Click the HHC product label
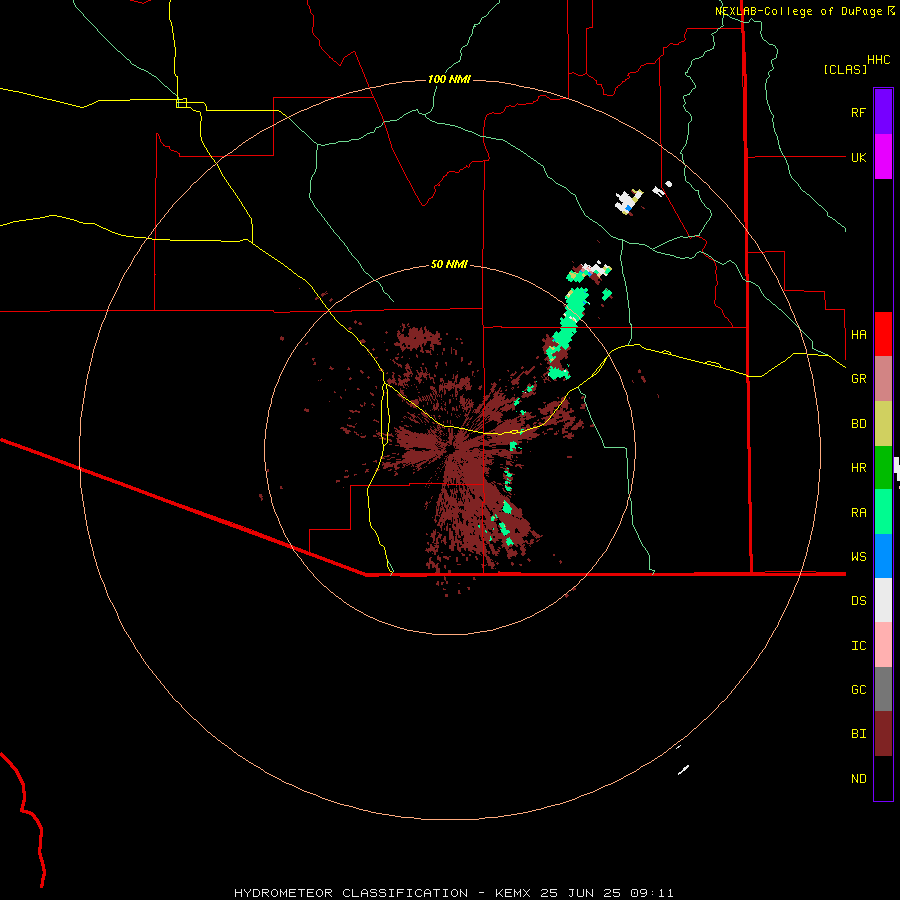This screenshot has width=900, height=900. coord(879,60)
